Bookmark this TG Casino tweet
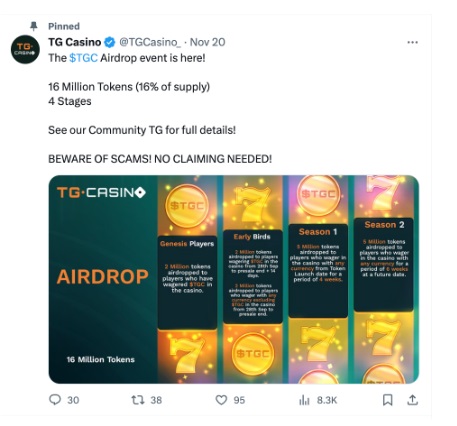 (x=387, y=400)
